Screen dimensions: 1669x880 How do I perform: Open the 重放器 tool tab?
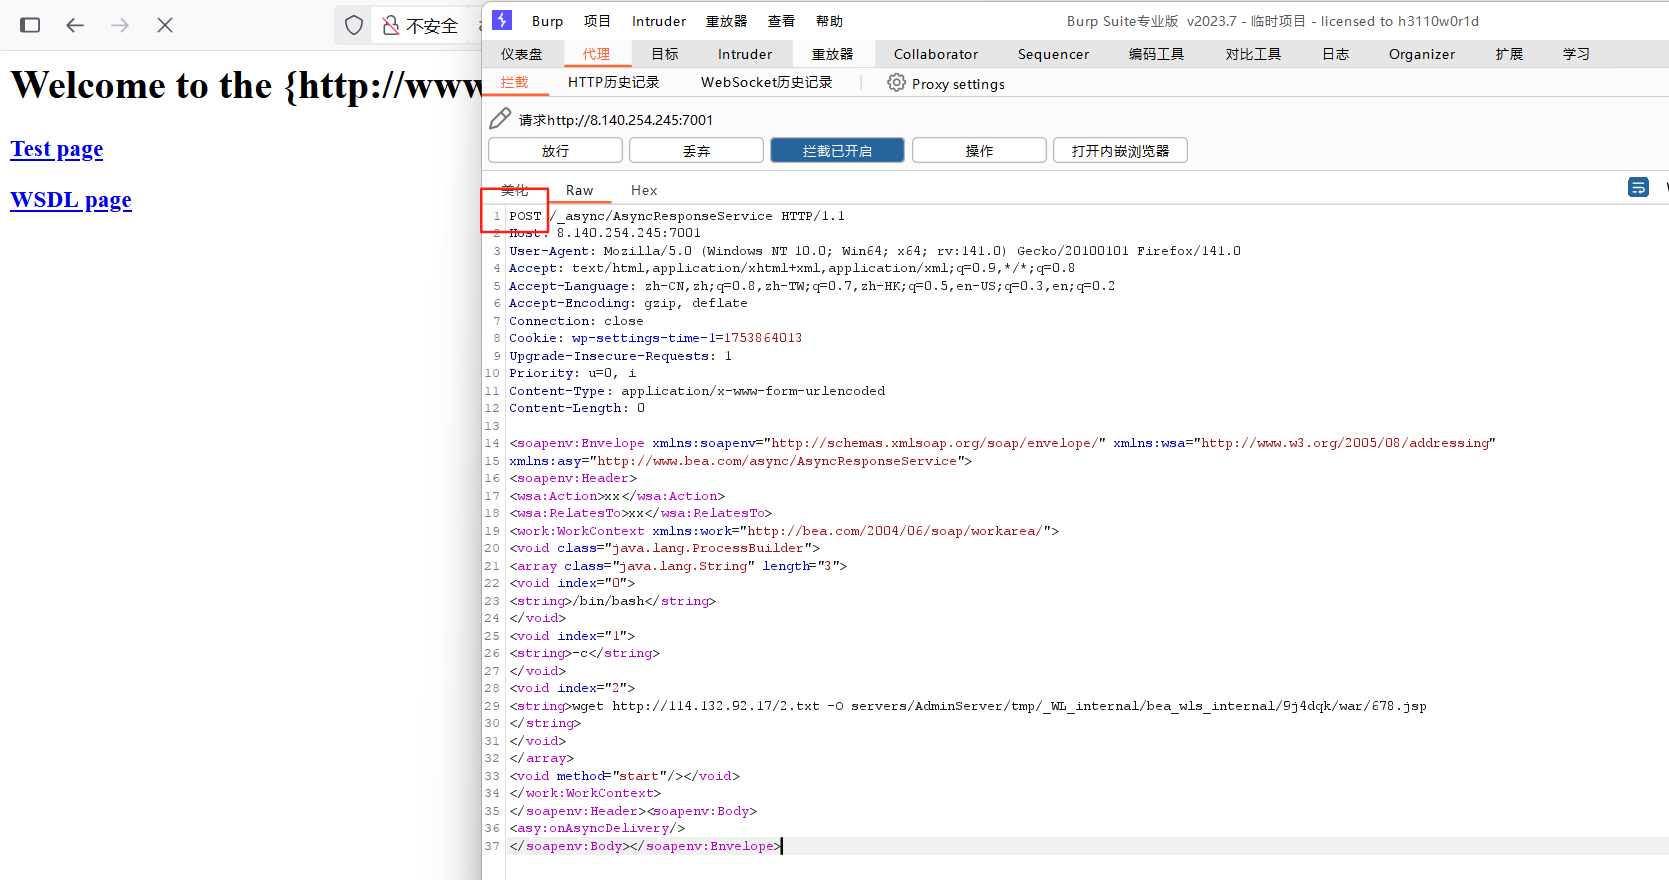click(832, 54)
